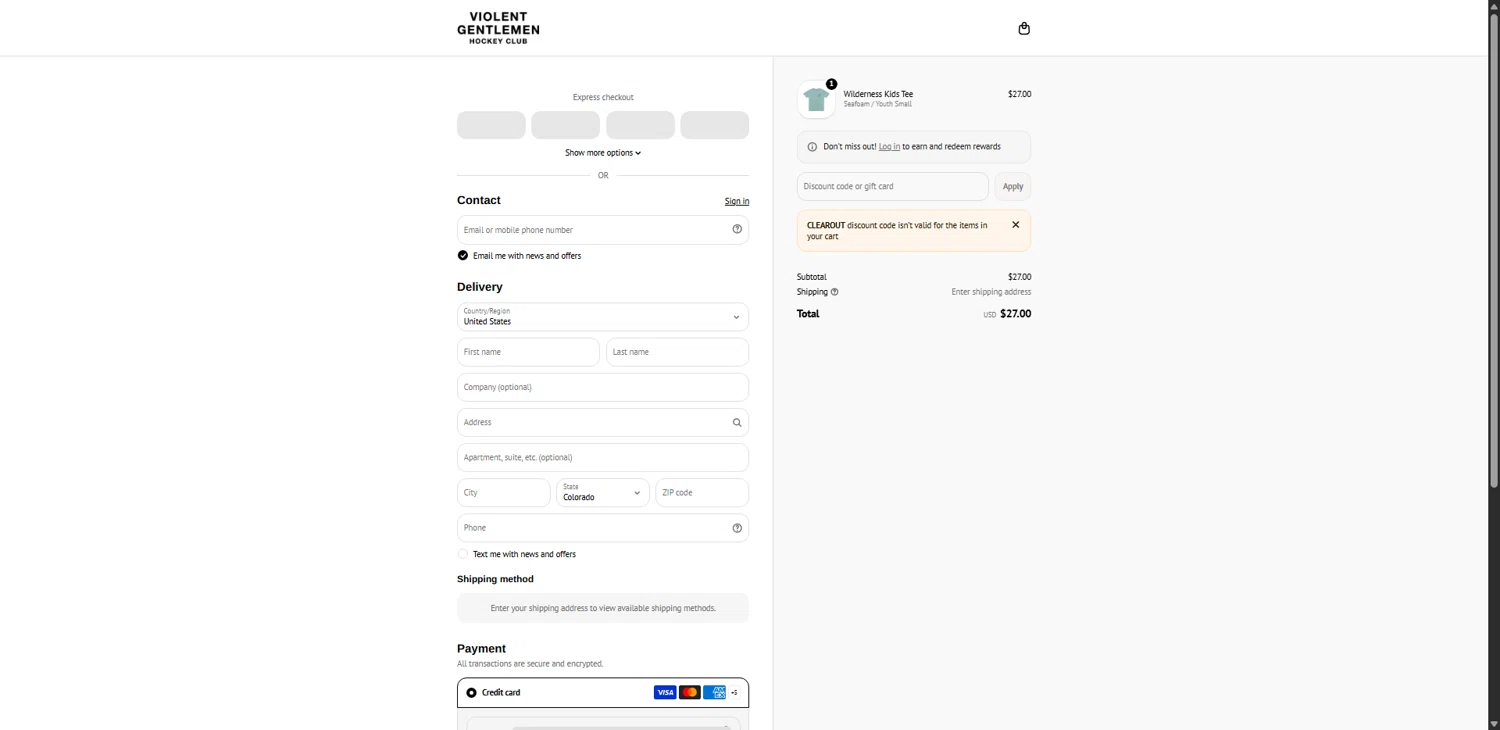Click the Visa card icon
Screen dimensions: 1500x730
665,692
